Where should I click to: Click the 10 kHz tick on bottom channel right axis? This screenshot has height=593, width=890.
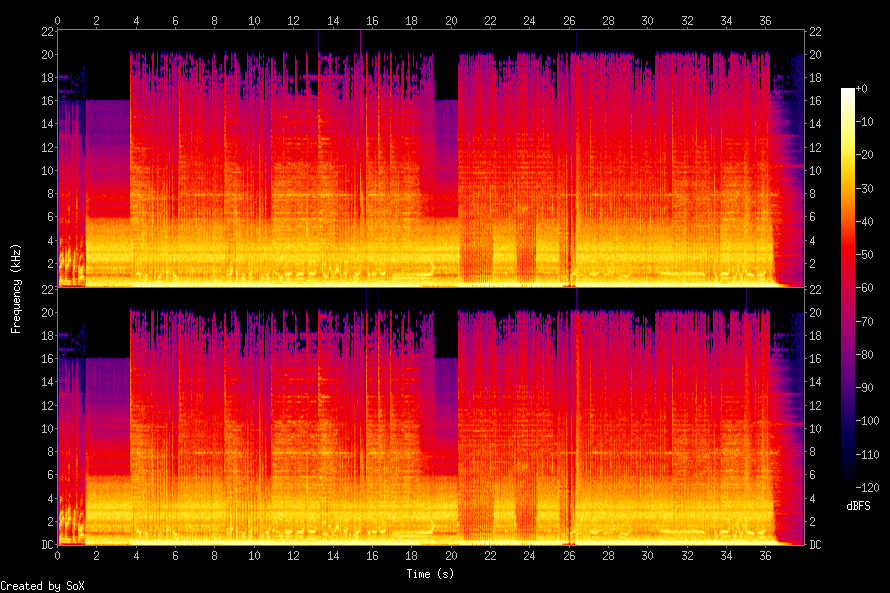point(815,428)
